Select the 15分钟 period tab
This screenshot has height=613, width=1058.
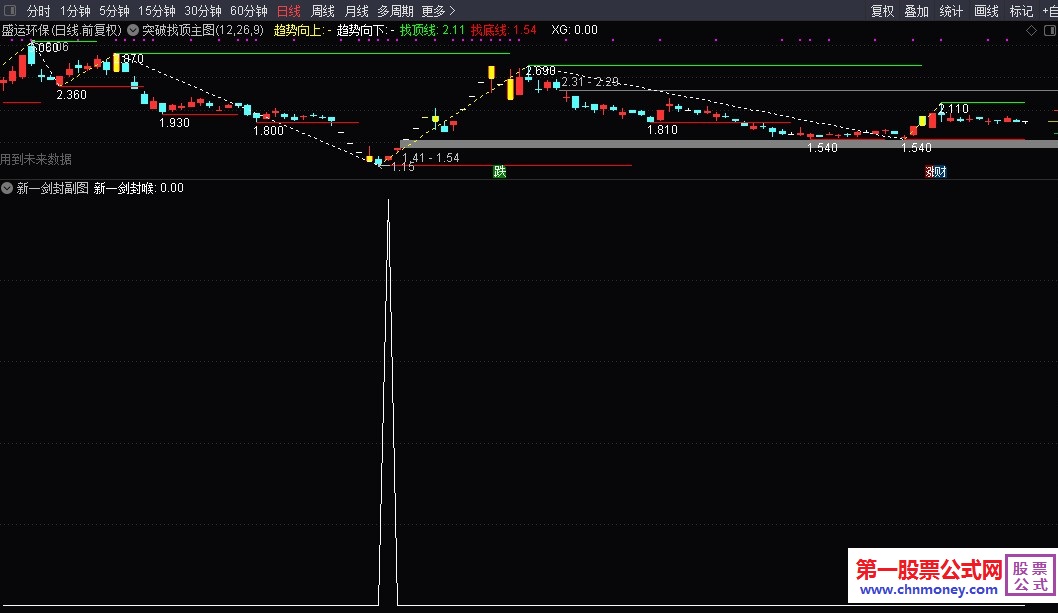click(x=157, y=11)
